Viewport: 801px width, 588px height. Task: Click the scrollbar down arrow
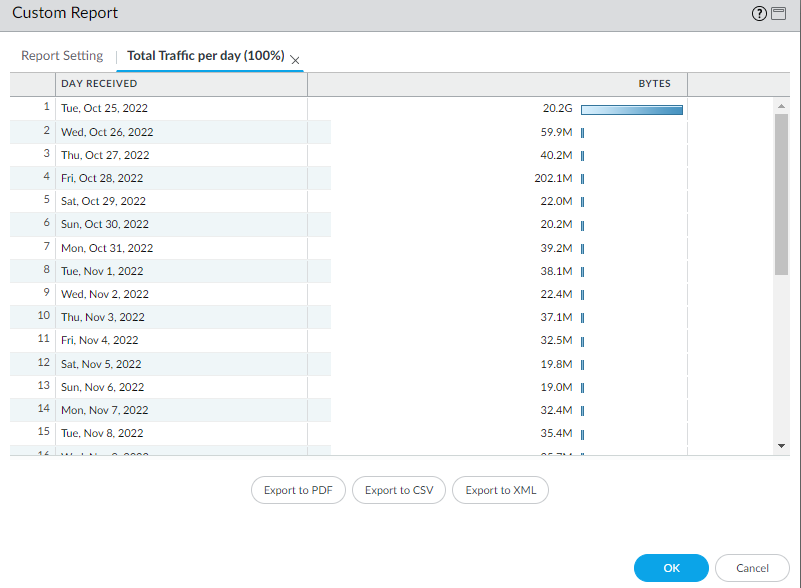781,446
